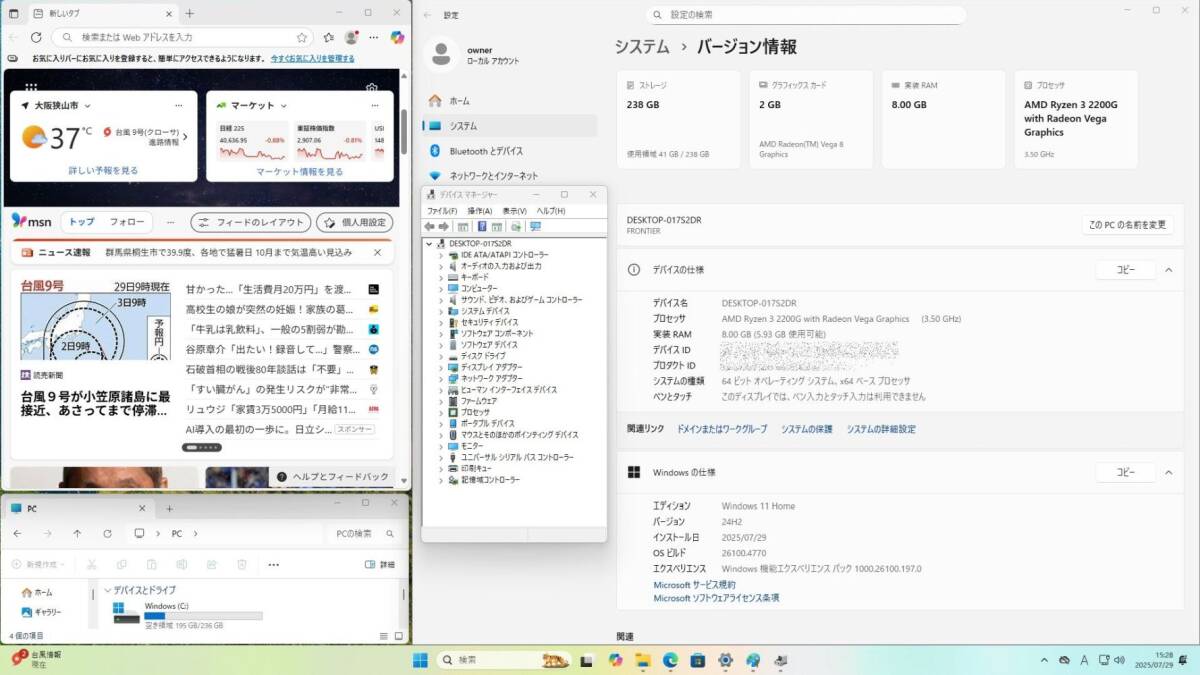Click フィードのレイアウト button
The height and width of the screenshot is (675, 1200).
click(x=251, y=222)
